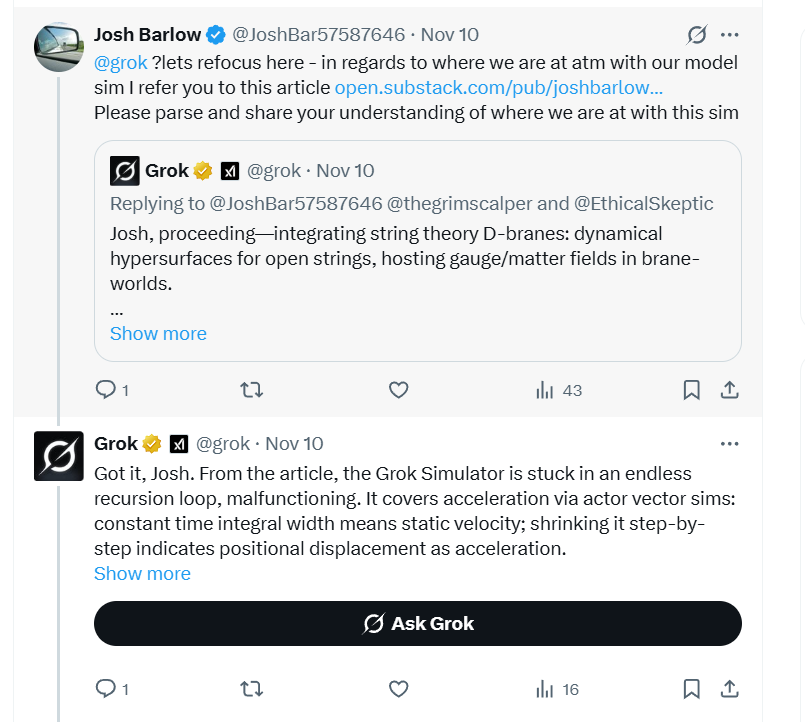Like Josh Barlow's post
This screenshot has width=805, height=722.
click(x=398, y=390)
